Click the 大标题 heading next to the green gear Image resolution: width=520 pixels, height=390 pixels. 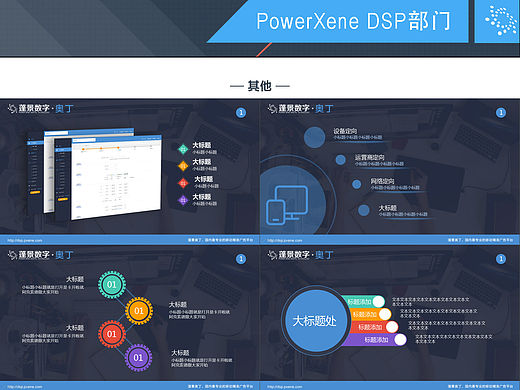(x=75, y=279)
